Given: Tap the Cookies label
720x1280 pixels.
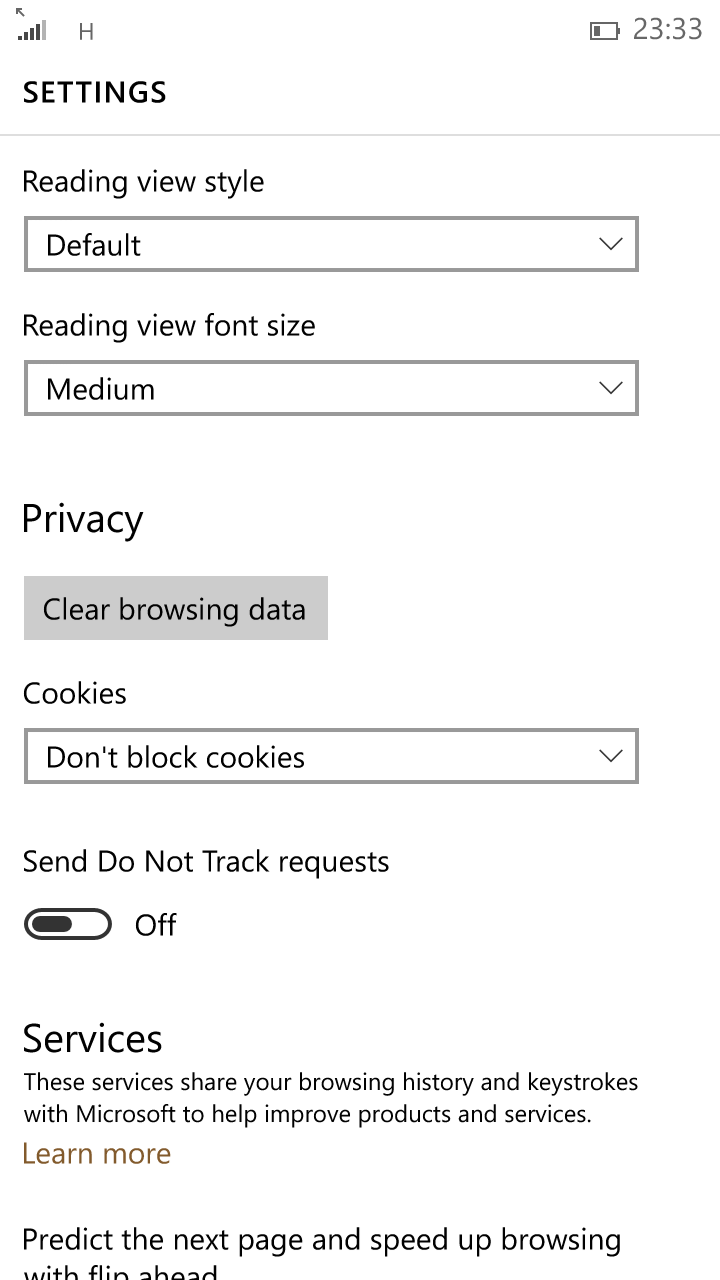Looking at the screenshot, I should click(75, 693).
